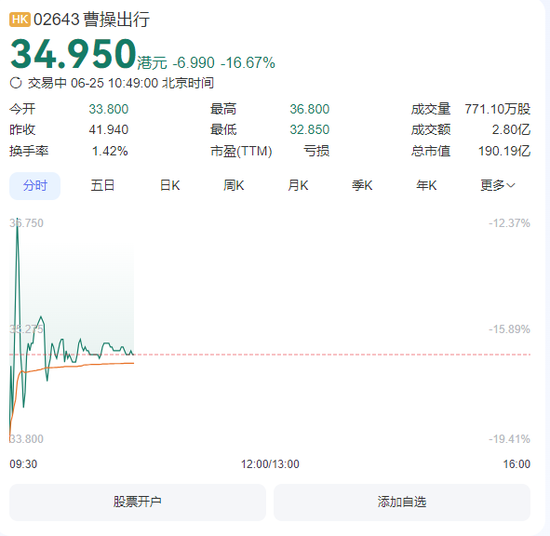Click the 16:00 time axis label
This screenshot has height=536, width=550.
point(517,464)
